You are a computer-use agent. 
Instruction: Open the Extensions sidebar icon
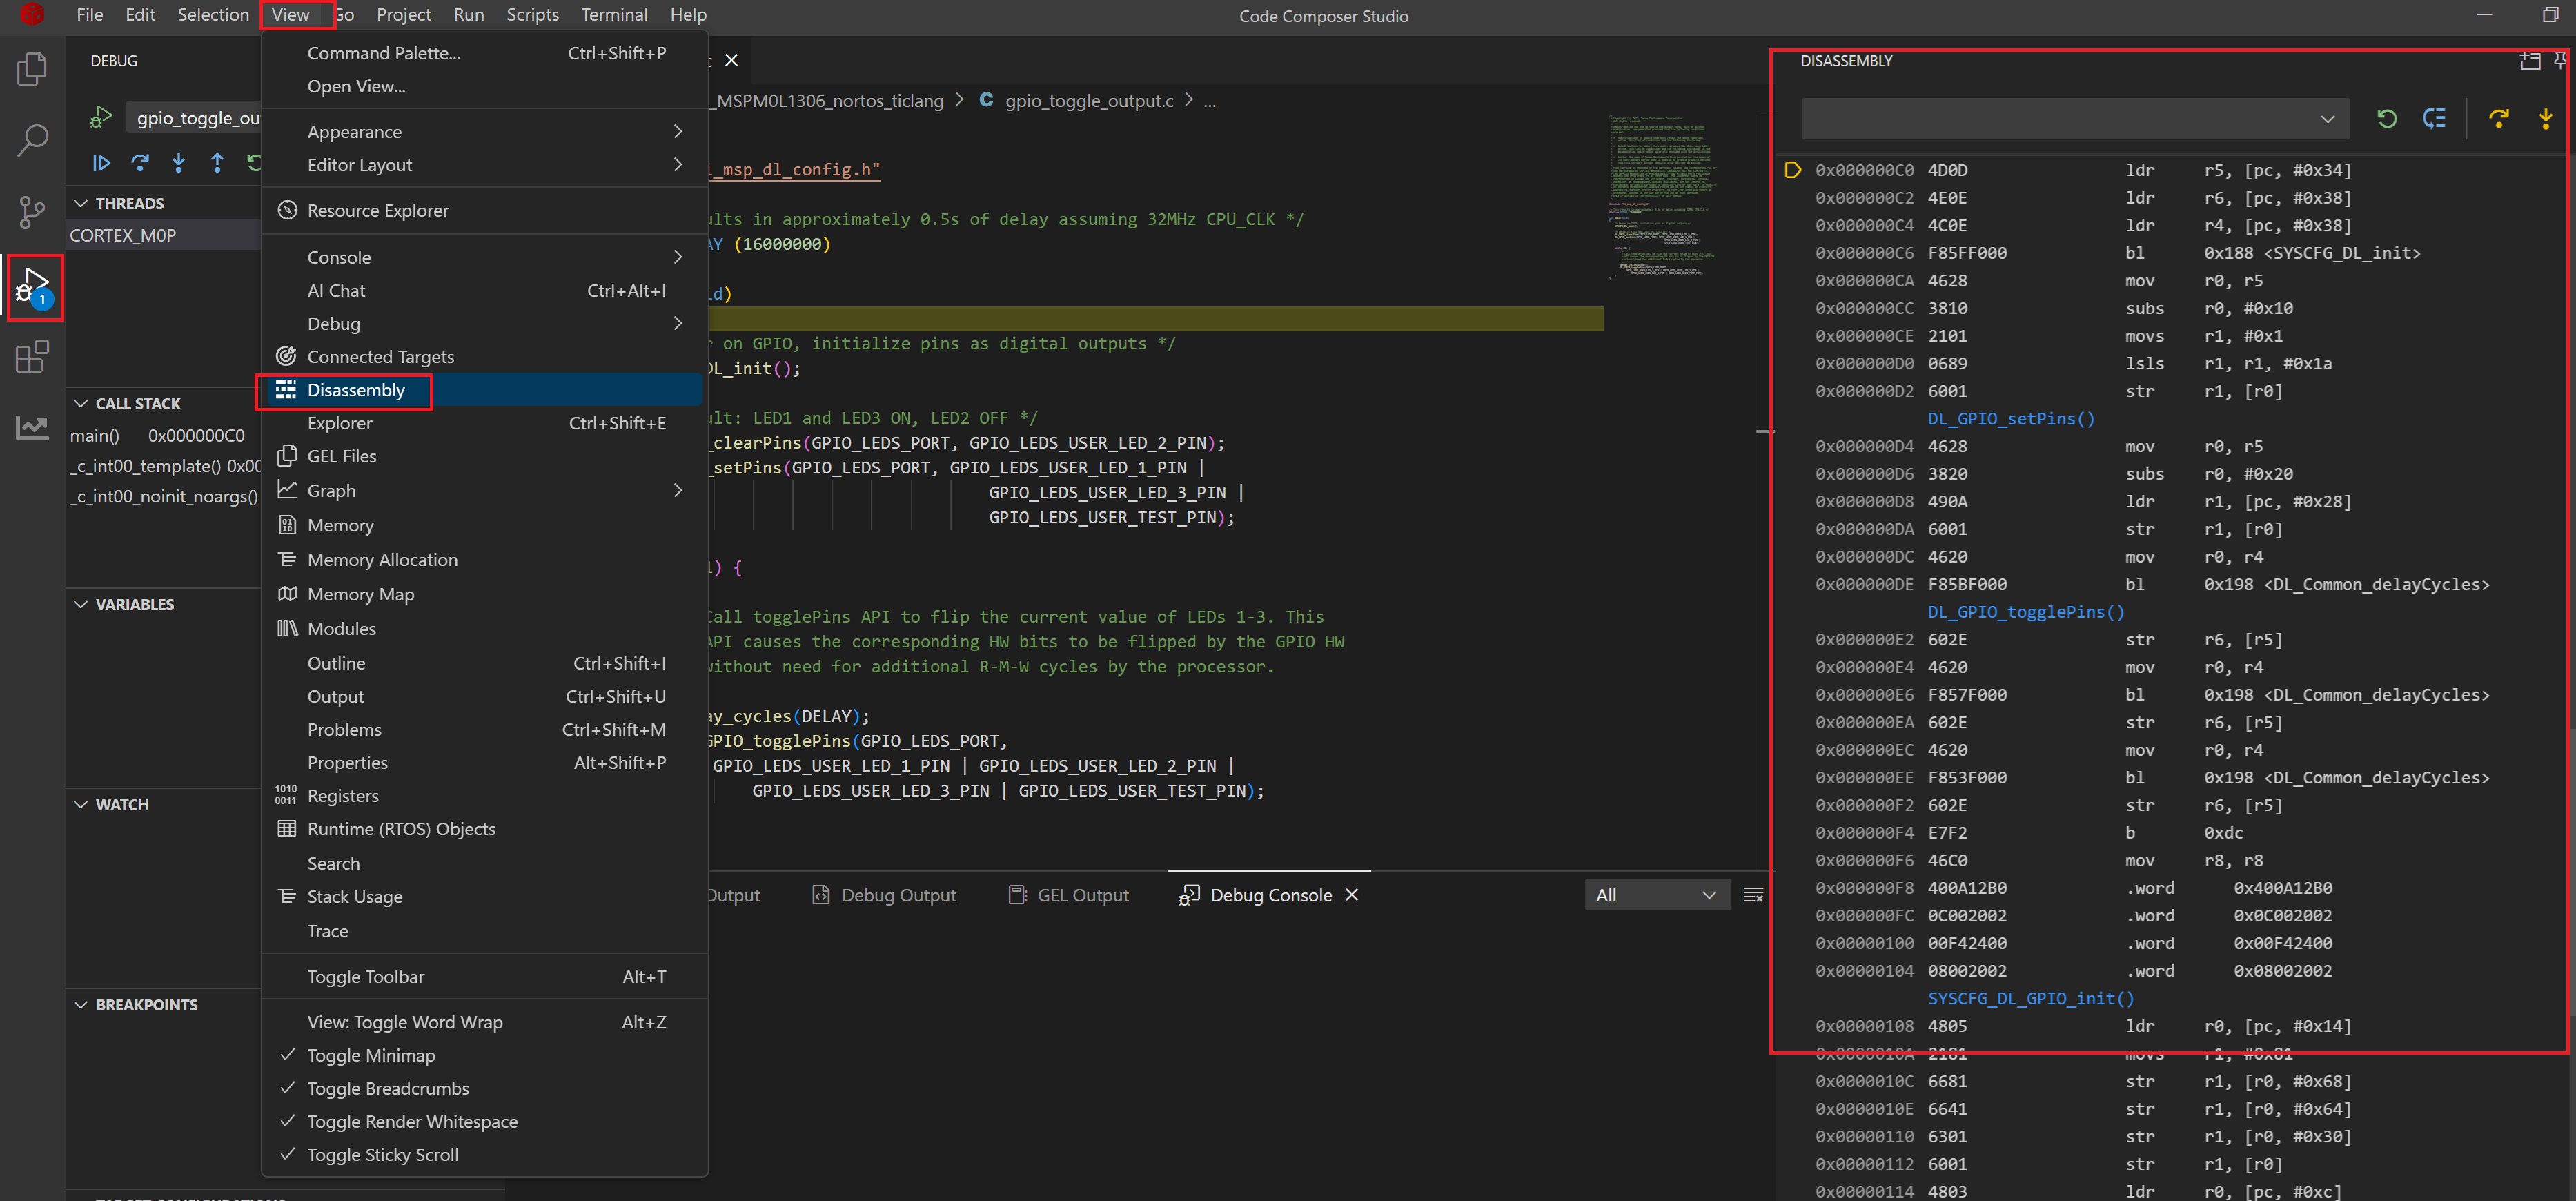point(32,357)
